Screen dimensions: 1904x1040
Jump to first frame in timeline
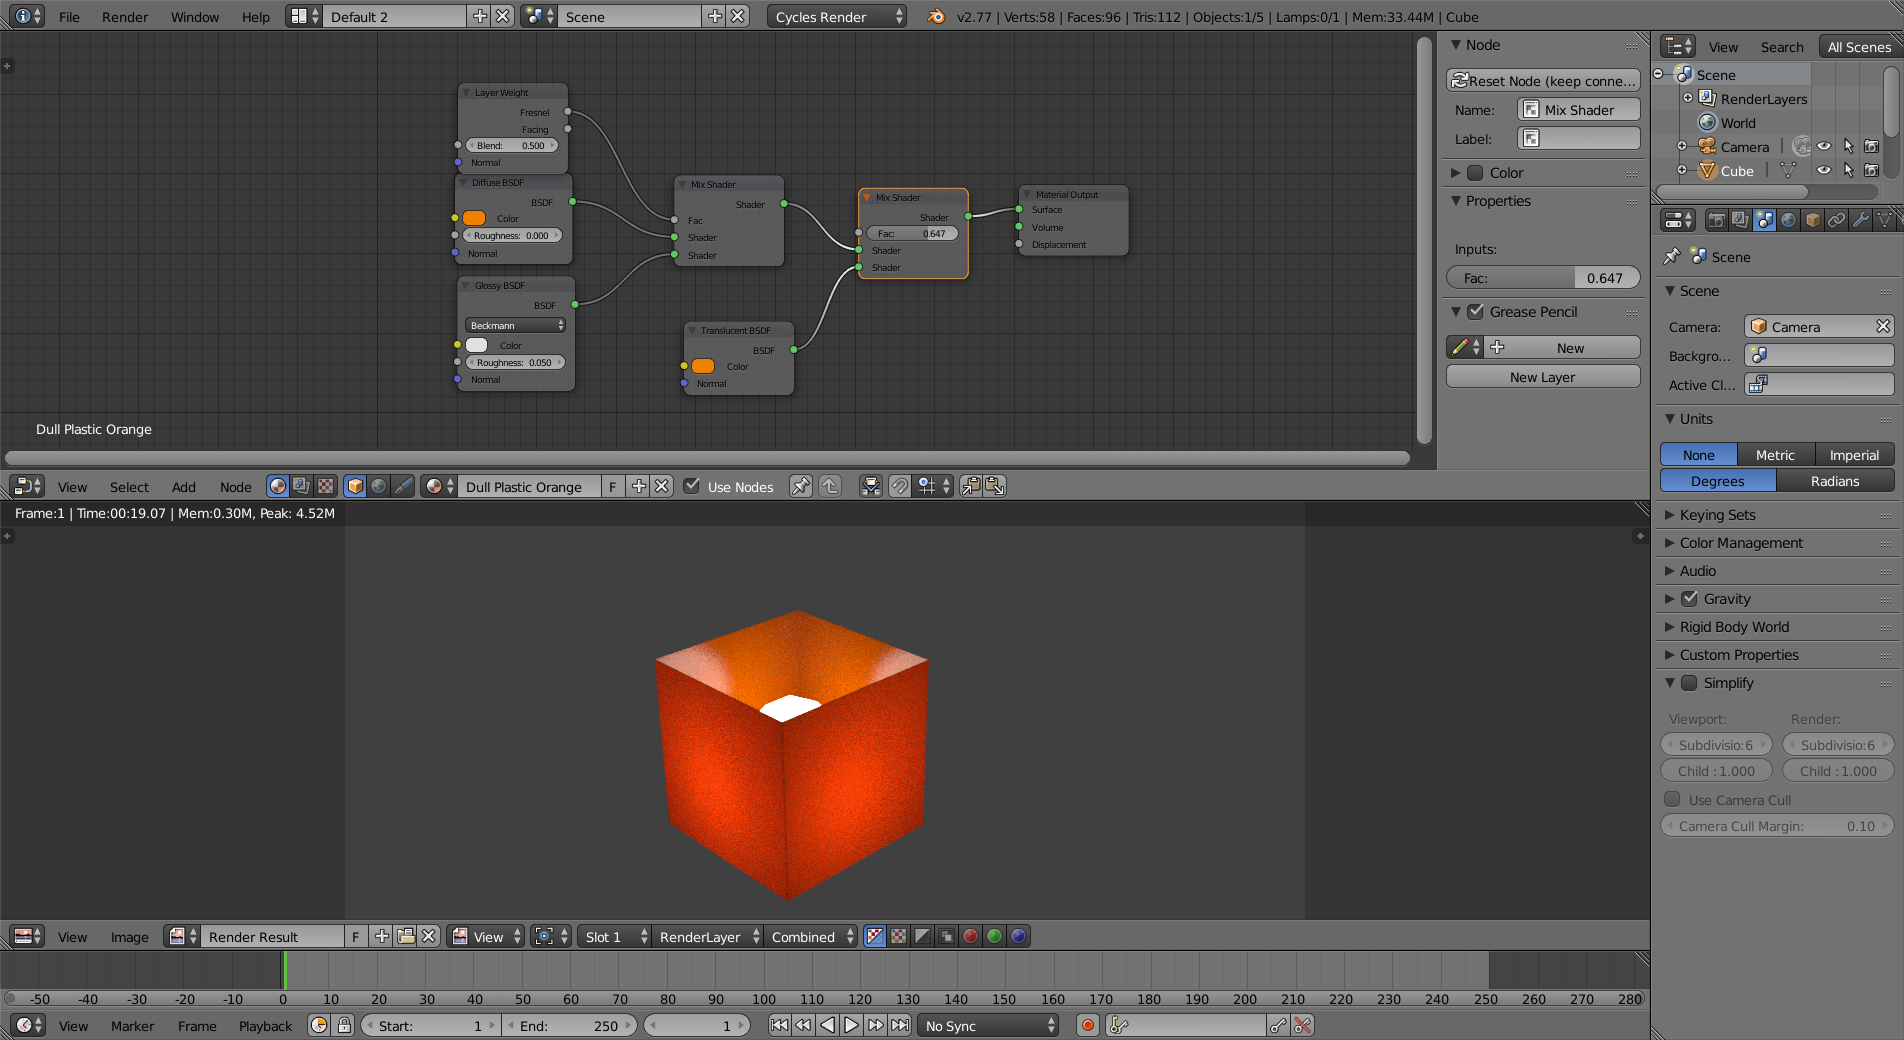coord(779,1025)
